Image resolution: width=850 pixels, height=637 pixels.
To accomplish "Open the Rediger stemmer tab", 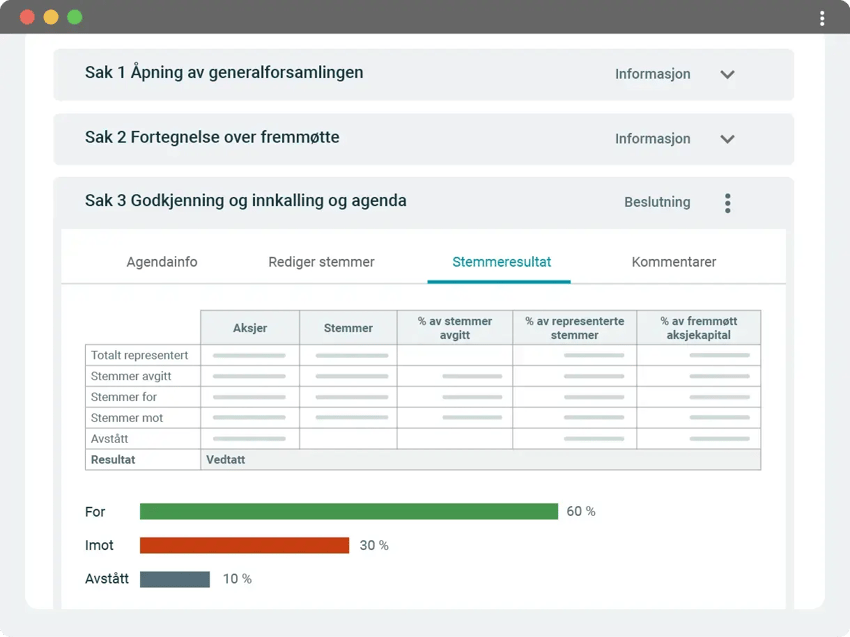I will coord(321,262).
